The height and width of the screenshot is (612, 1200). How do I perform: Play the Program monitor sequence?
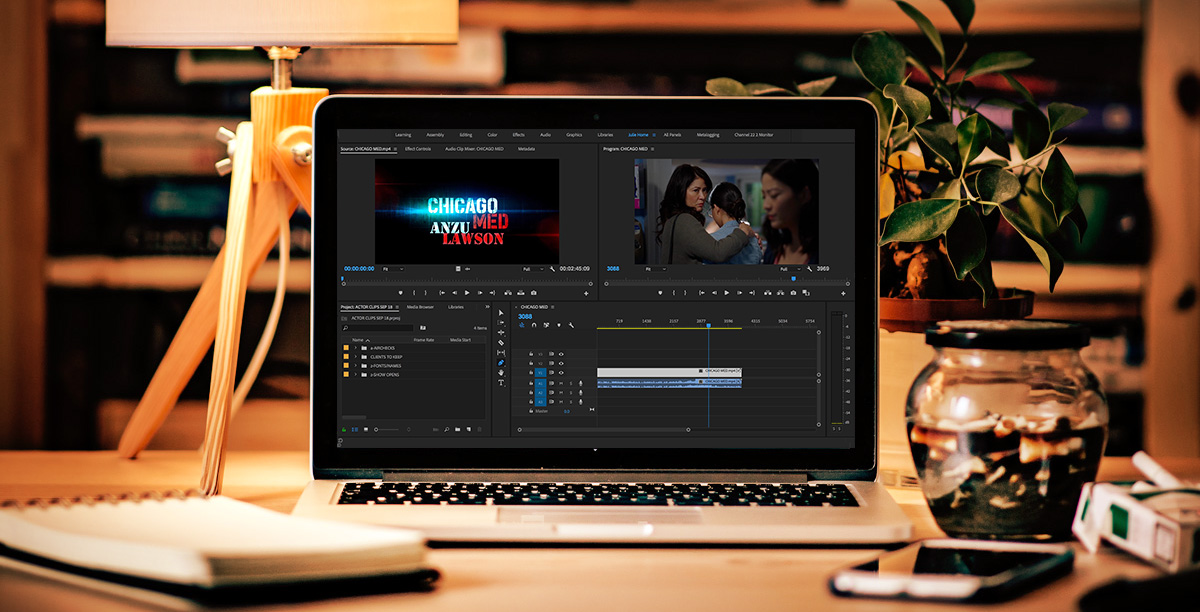(x=726, y=293)
